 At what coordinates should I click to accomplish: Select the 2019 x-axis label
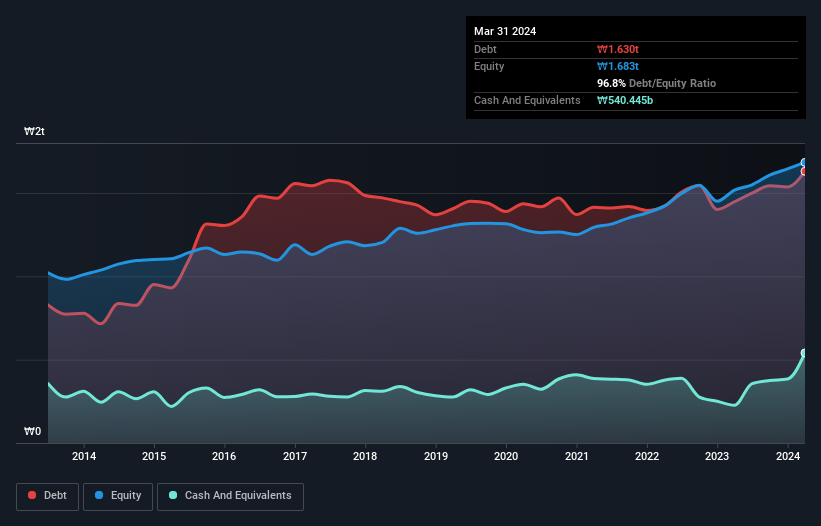pyautogui.click(x=436, y=456)
